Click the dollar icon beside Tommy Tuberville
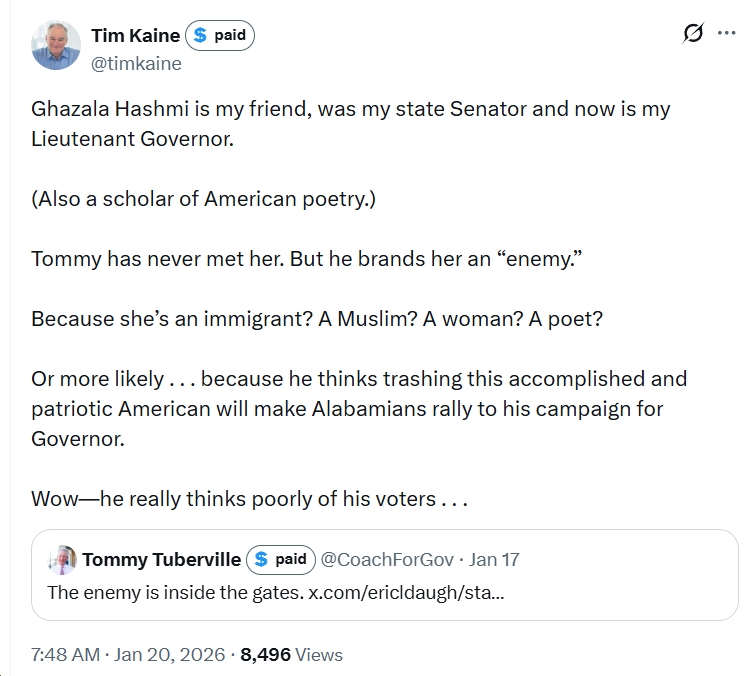The height and width of the screenshot is (676, 751). 261,559
